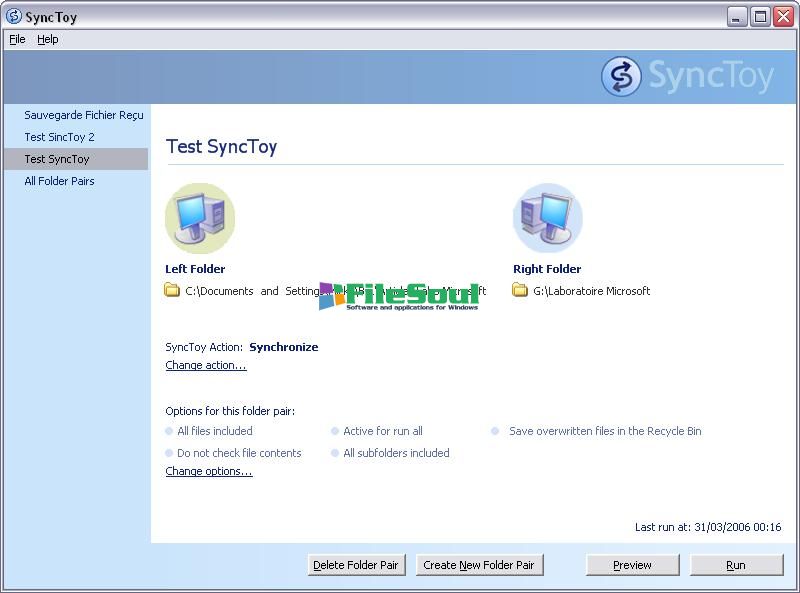800x593 pixels.
Task: Click Create New Folder Pair button
Action: pos(479,565)
